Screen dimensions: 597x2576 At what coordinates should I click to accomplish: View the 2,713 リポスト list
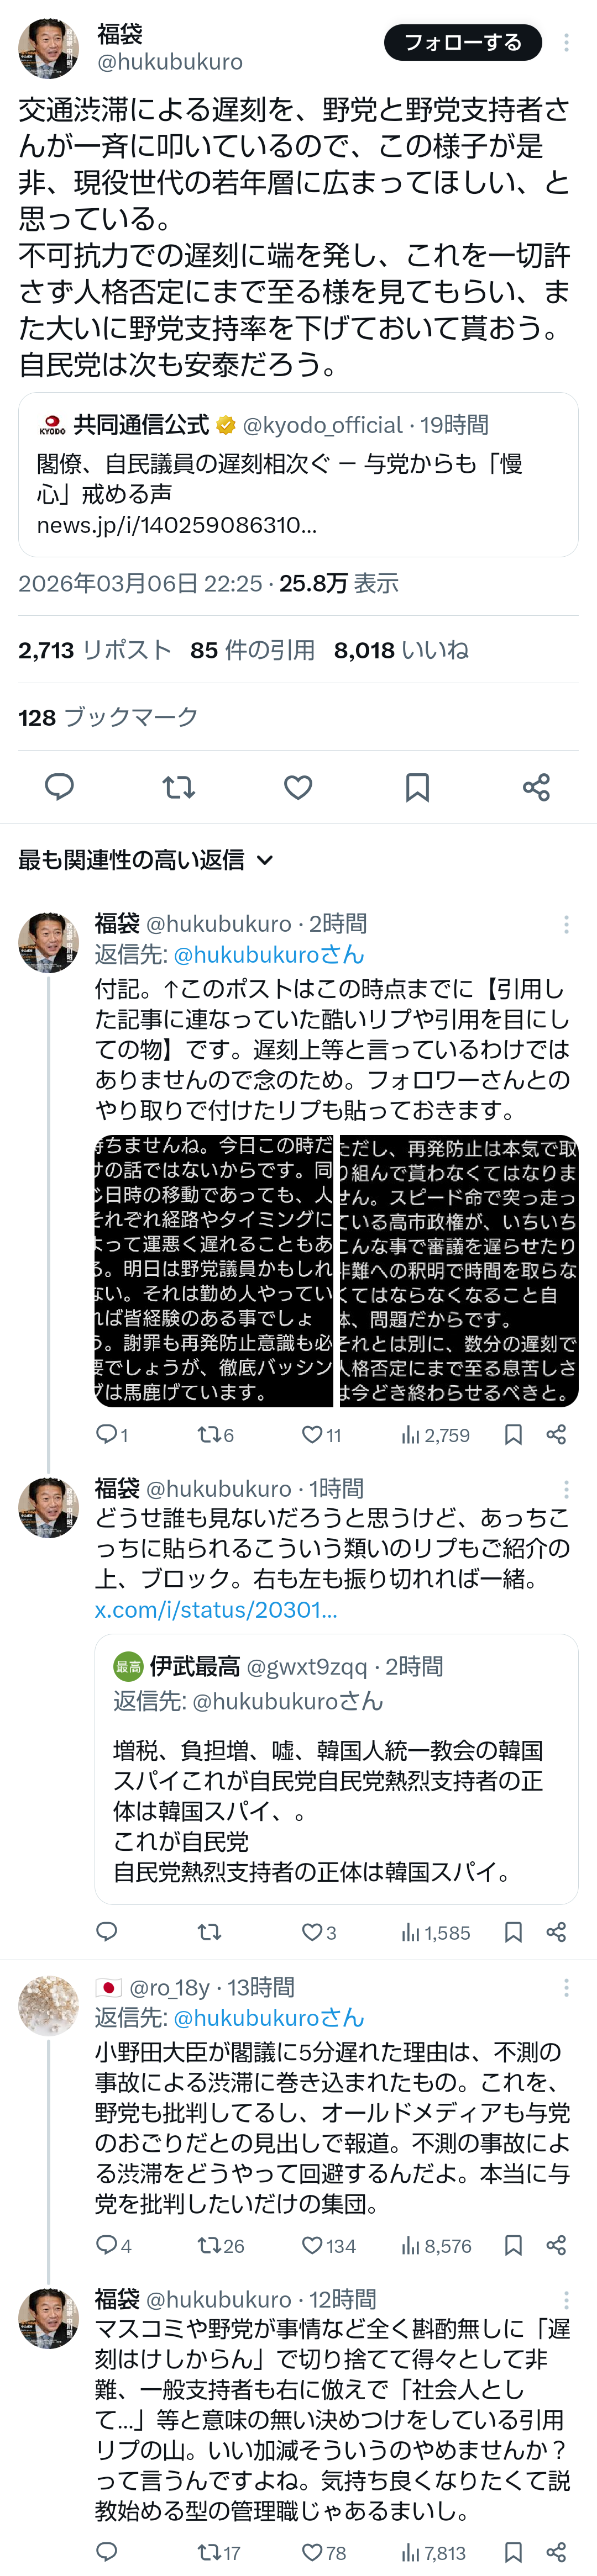(x=95, y=650)
